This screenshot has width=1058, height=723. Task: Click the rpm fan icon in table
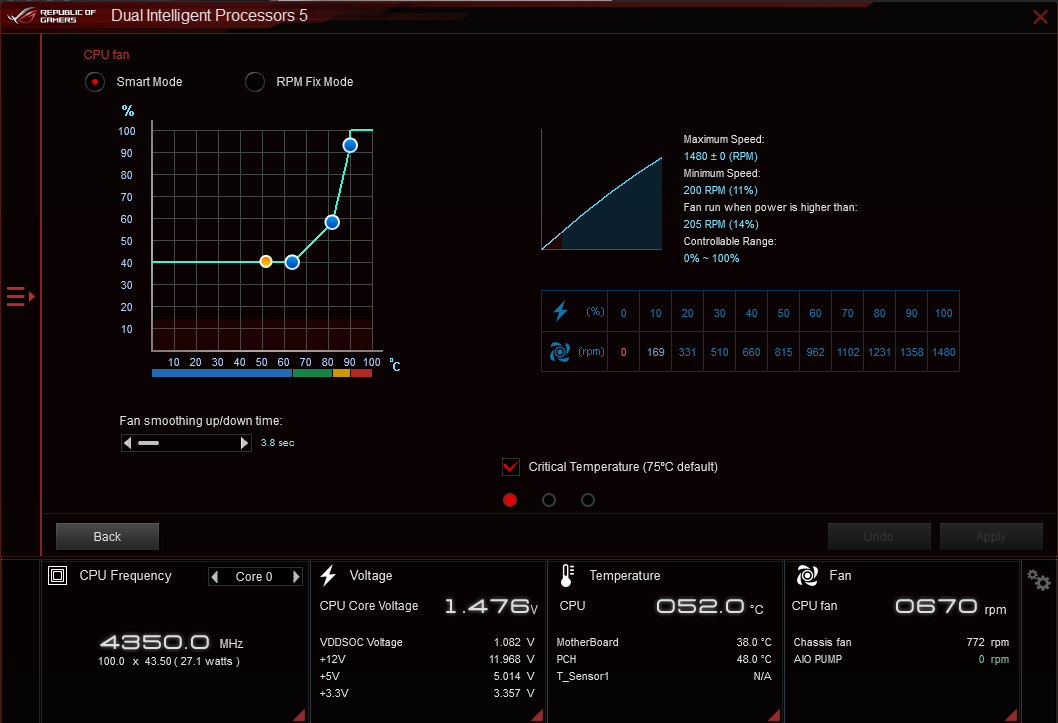click(559, 351)
